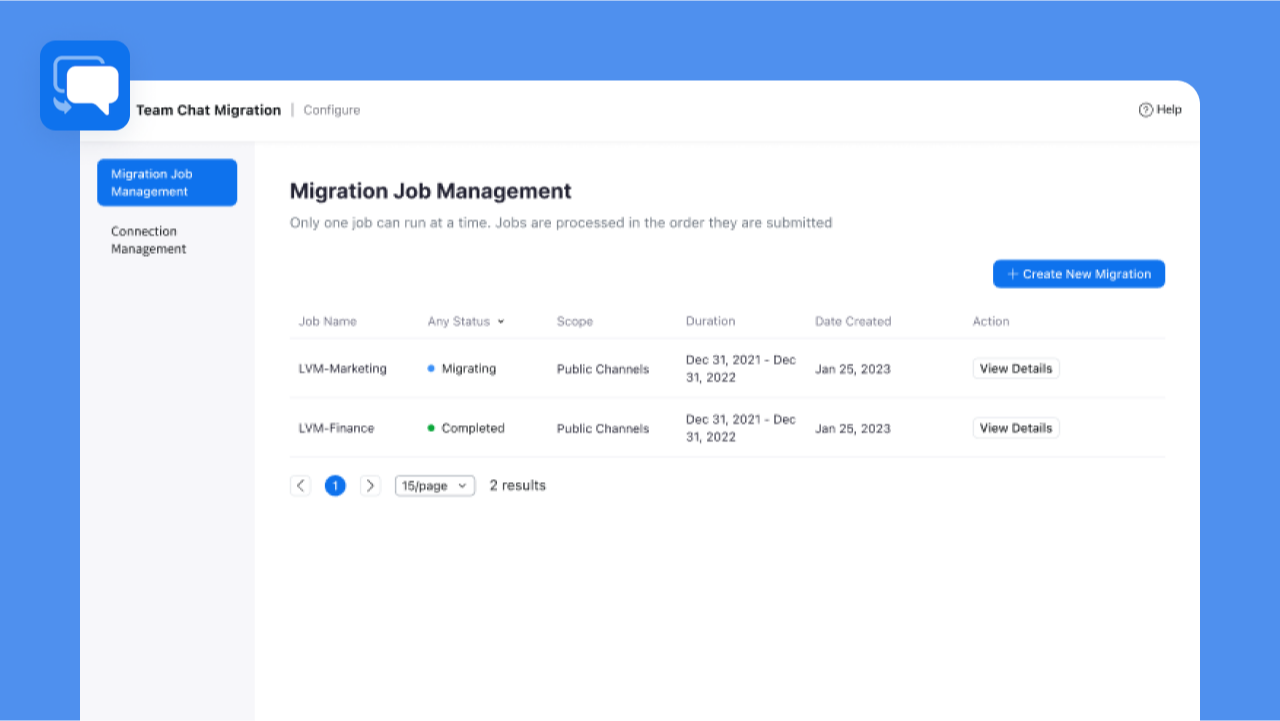1280x721 pixels.
Task: Open the Configure breadcrumb
Action: point(332,110)
